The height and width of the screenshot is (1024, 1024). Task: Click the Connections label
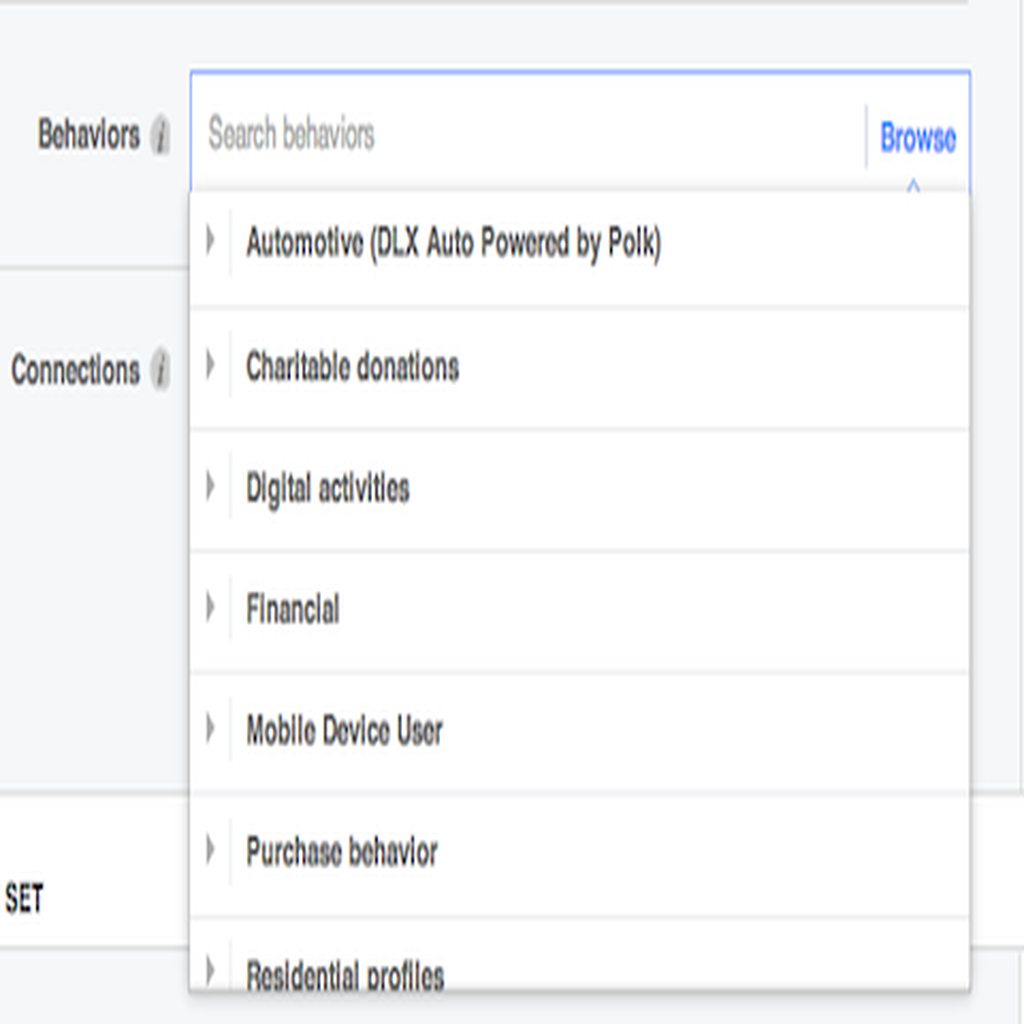click(76, 370)
